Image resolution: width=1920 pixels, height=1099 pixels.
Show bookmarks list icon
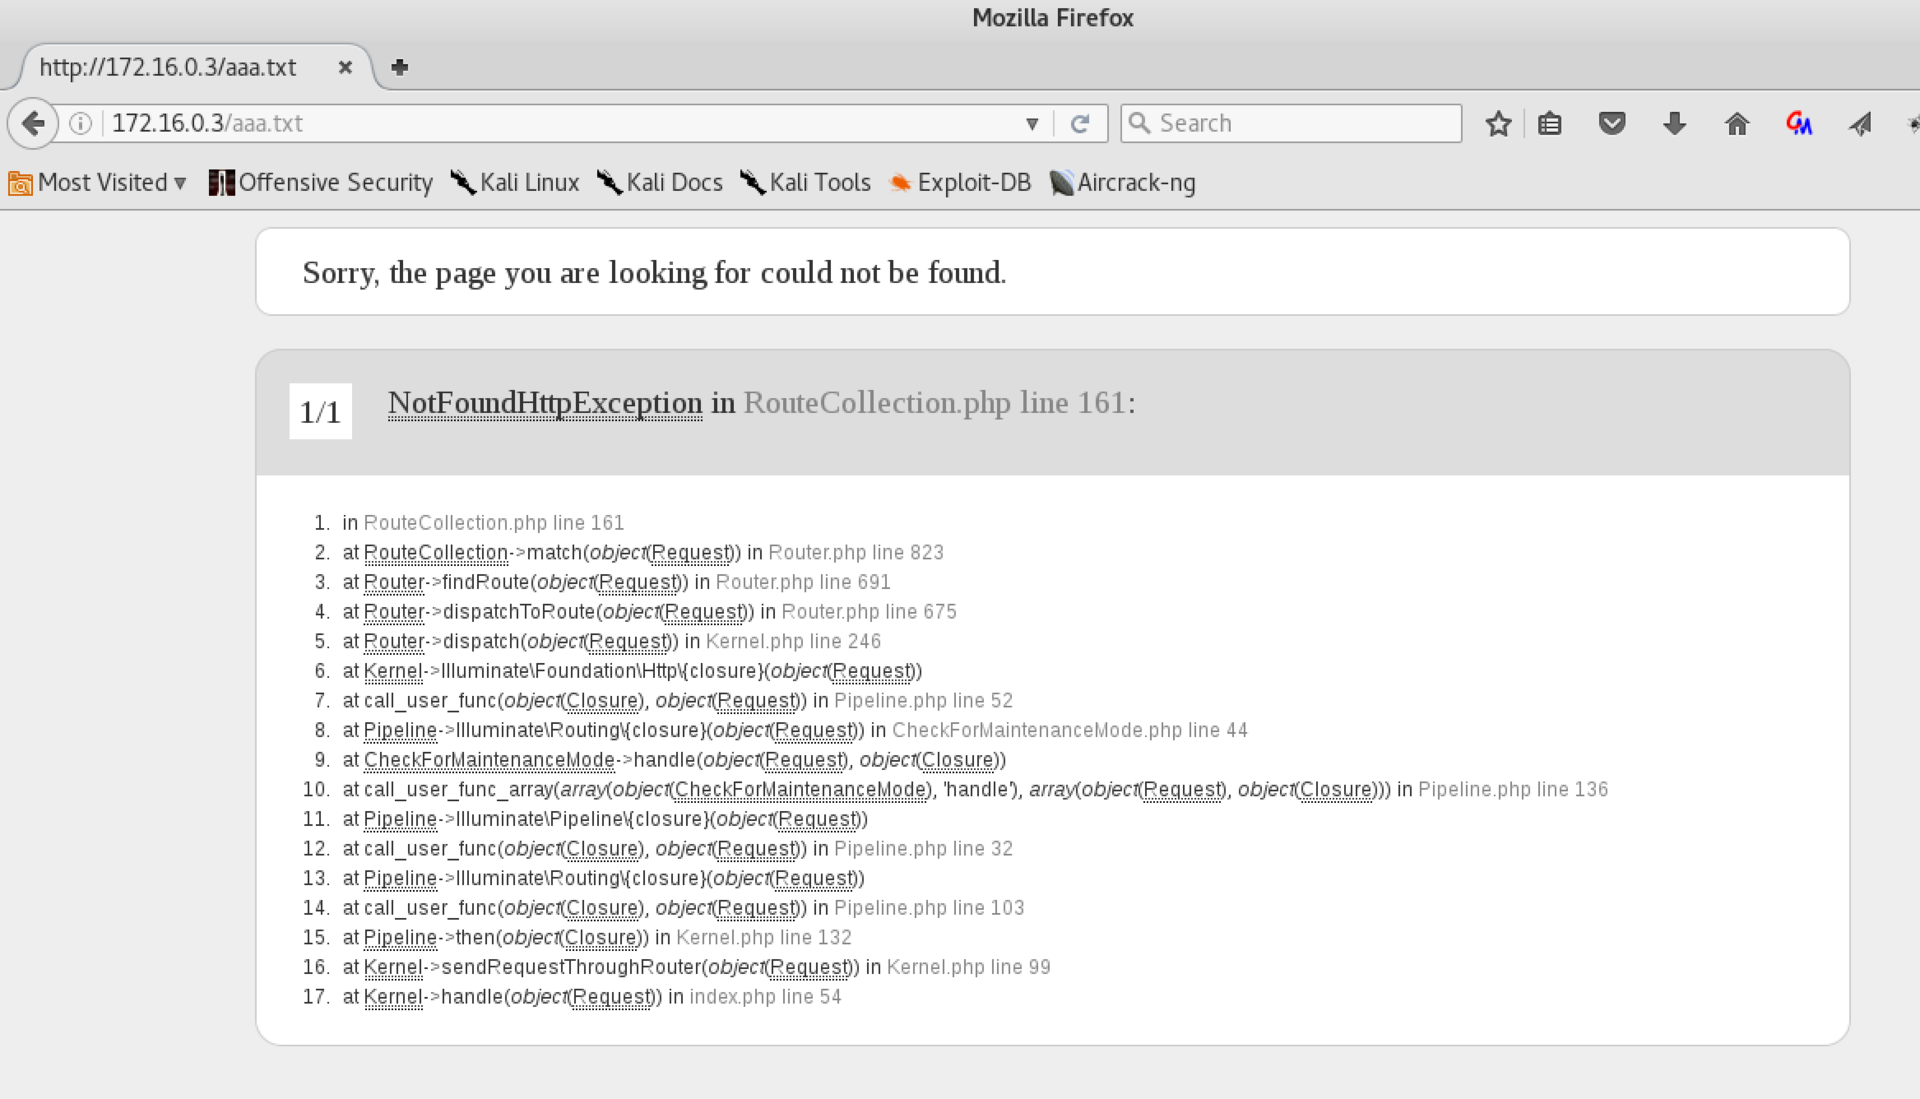pos(1549,123)
